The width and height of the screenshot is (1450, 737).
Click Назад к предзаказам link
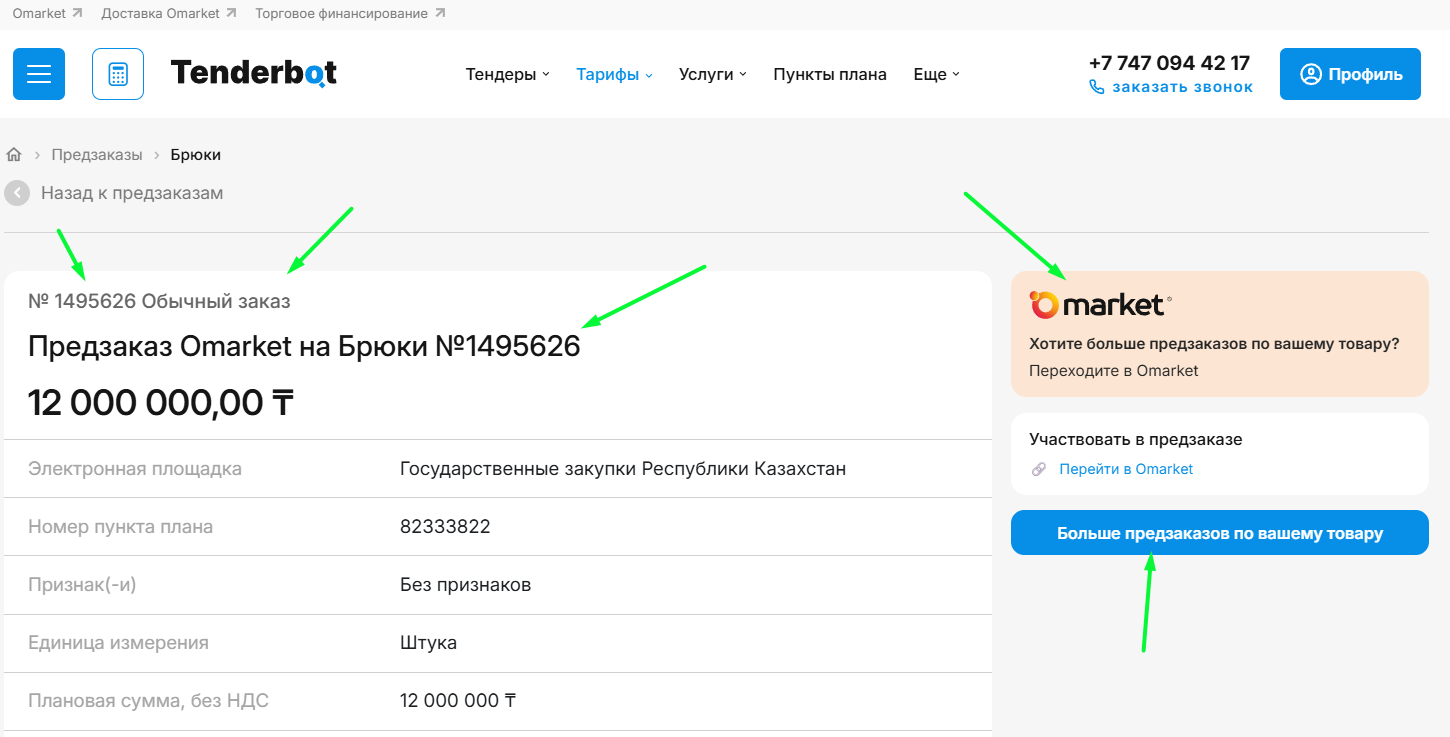coord(132,193)
